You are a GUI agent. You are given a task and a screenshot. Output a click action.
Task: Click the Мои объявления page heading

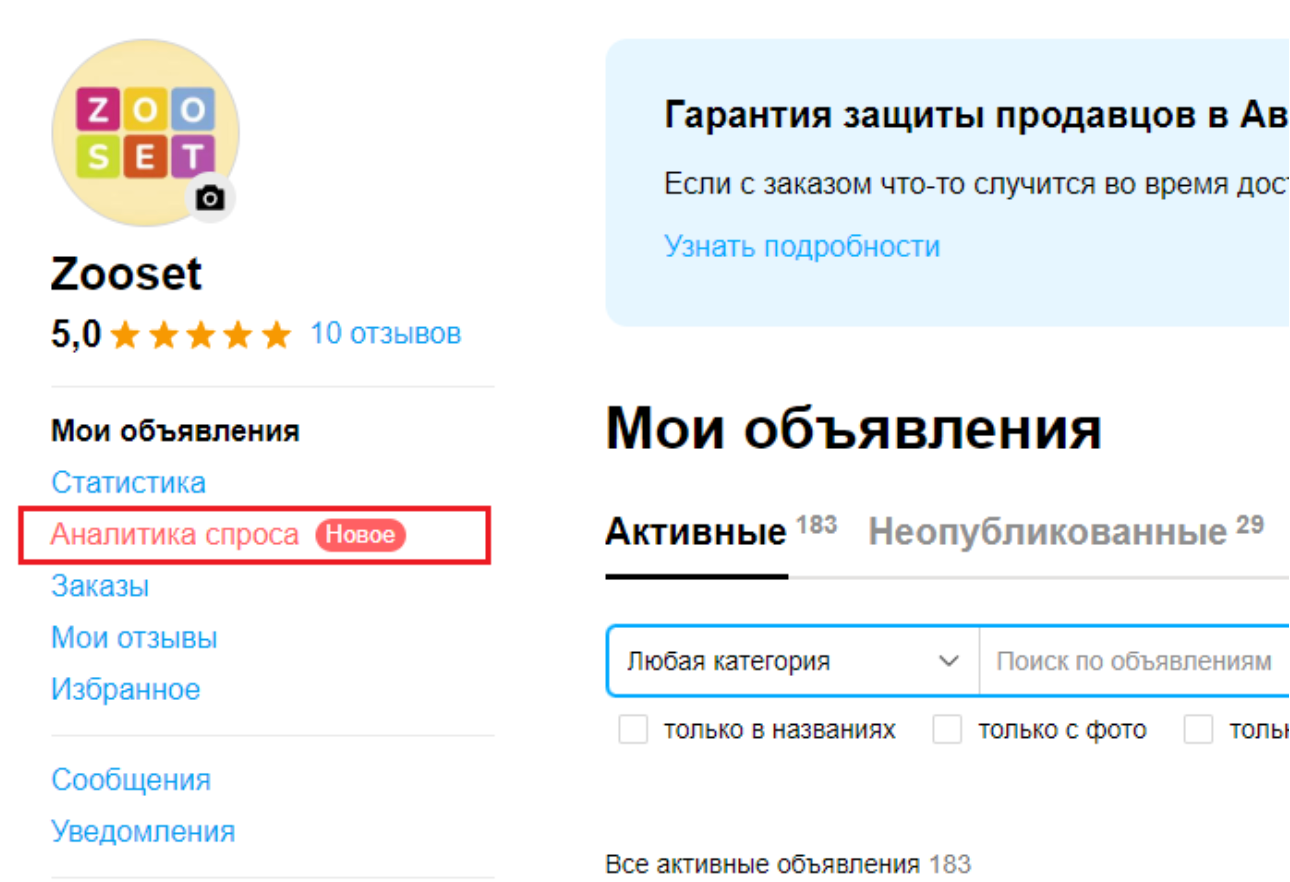pyautogui.click(x=854, y=428)
